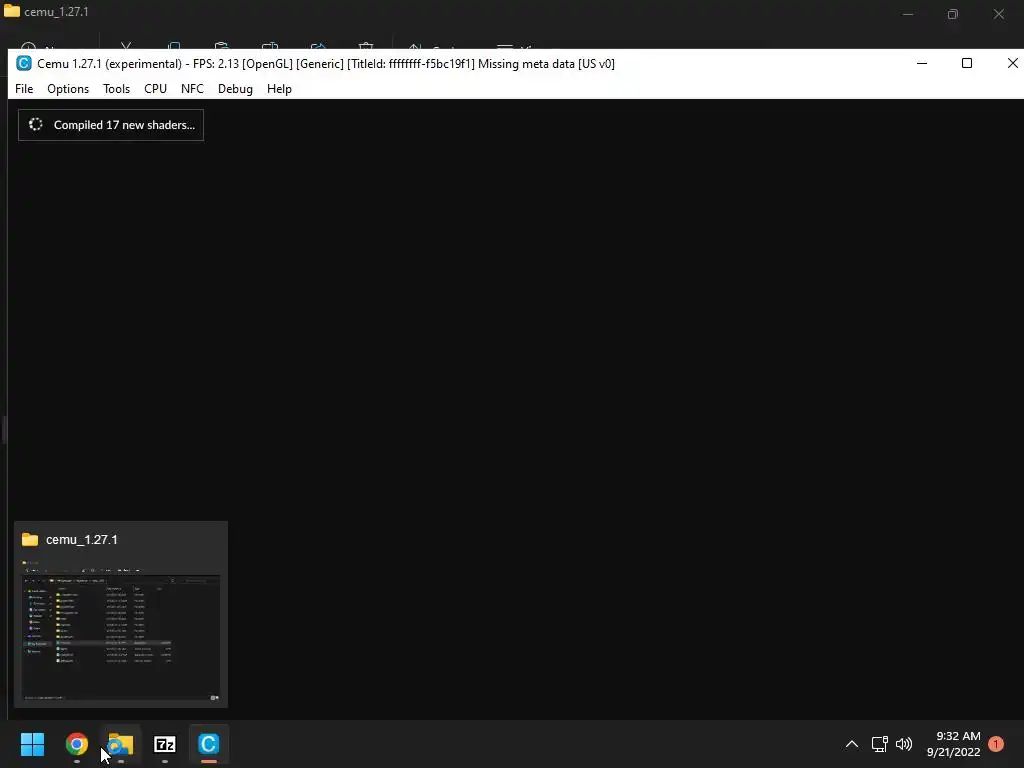
Task: Open the NFC menu in Cemu
Action: pyautogui.click(x=192, y=89)
